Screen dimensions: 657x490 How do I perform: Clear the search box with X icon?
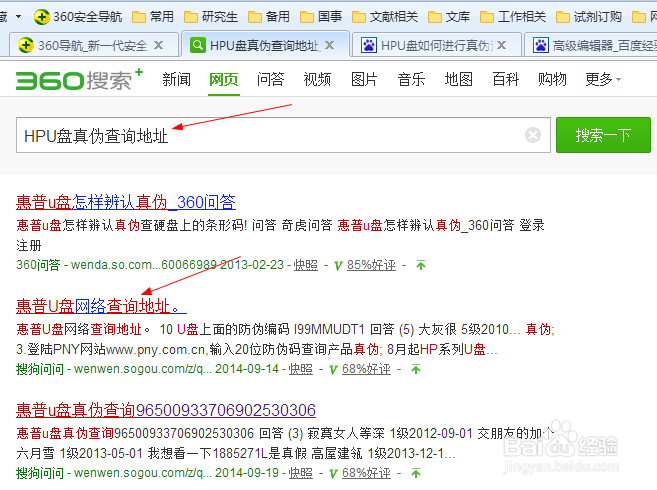coord(533,135)
